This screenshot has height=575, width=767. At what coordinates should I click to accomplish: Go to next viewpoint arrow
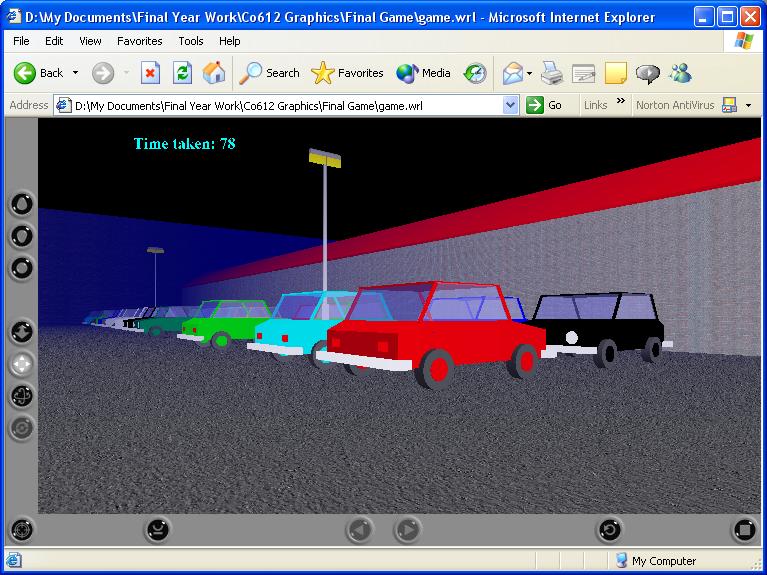(x=407, y=529)
